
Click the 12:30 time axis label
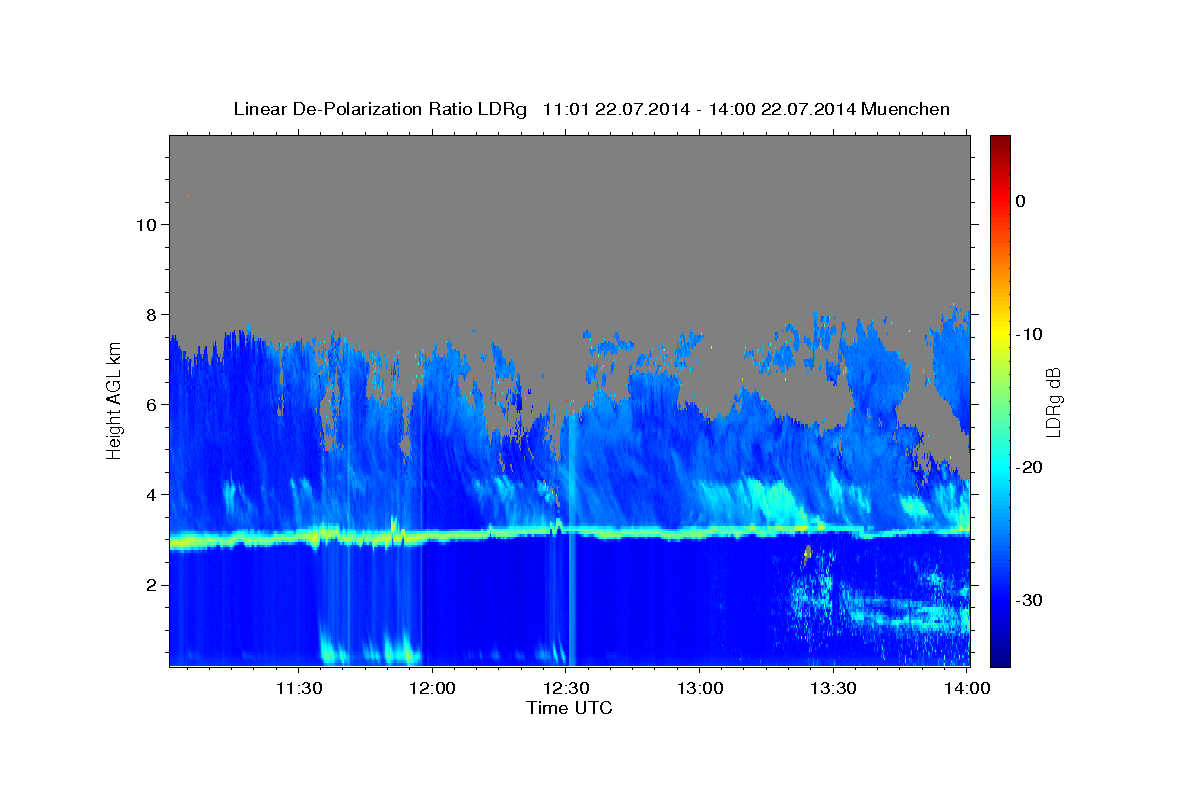pyautogui.click(x=566, y=688)
